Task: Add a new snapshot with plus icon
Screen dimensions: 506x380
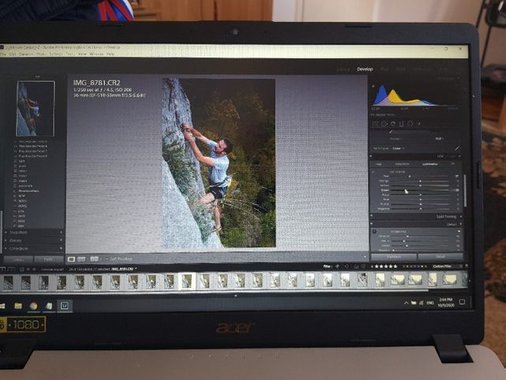Action: pyautogui.click(x=61, y=232)
